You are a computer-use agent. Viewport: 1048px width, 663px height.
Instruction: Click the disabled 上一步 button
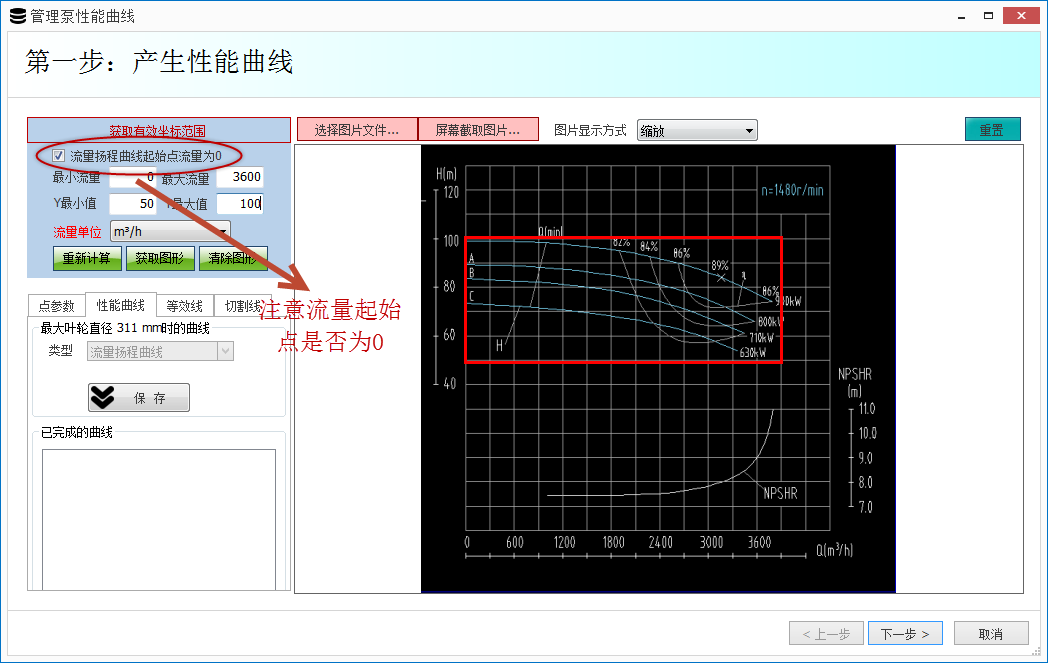(826, 634)
